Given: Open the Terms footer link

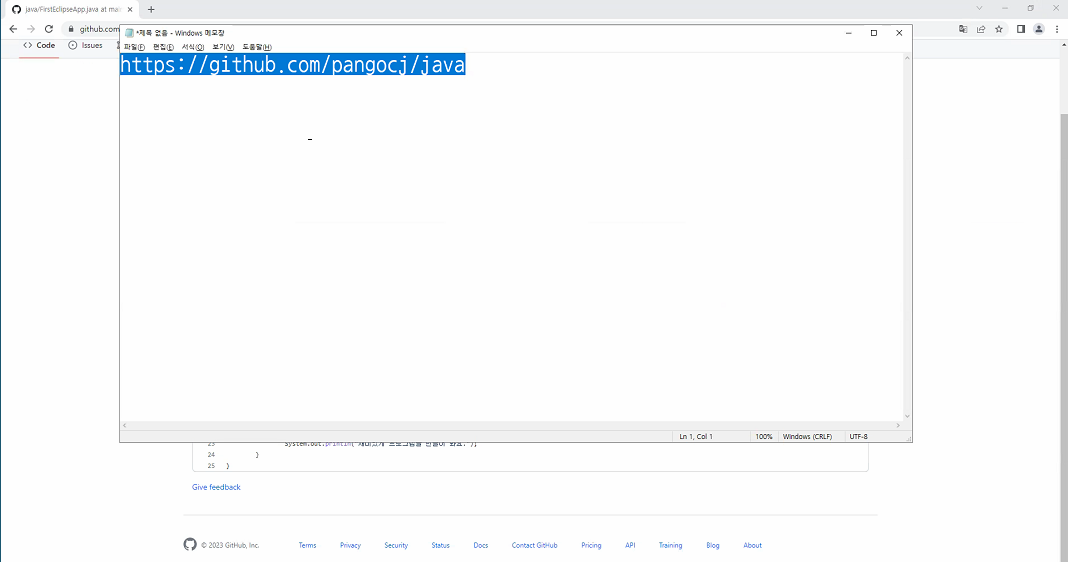Looking at the screenshot, I should coord(307,545).
